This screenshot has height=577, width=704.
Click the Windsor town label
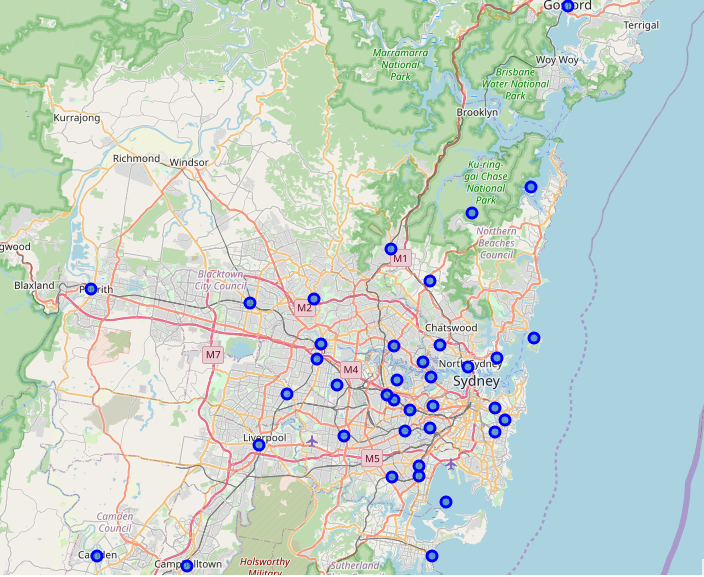click(189, 163)
